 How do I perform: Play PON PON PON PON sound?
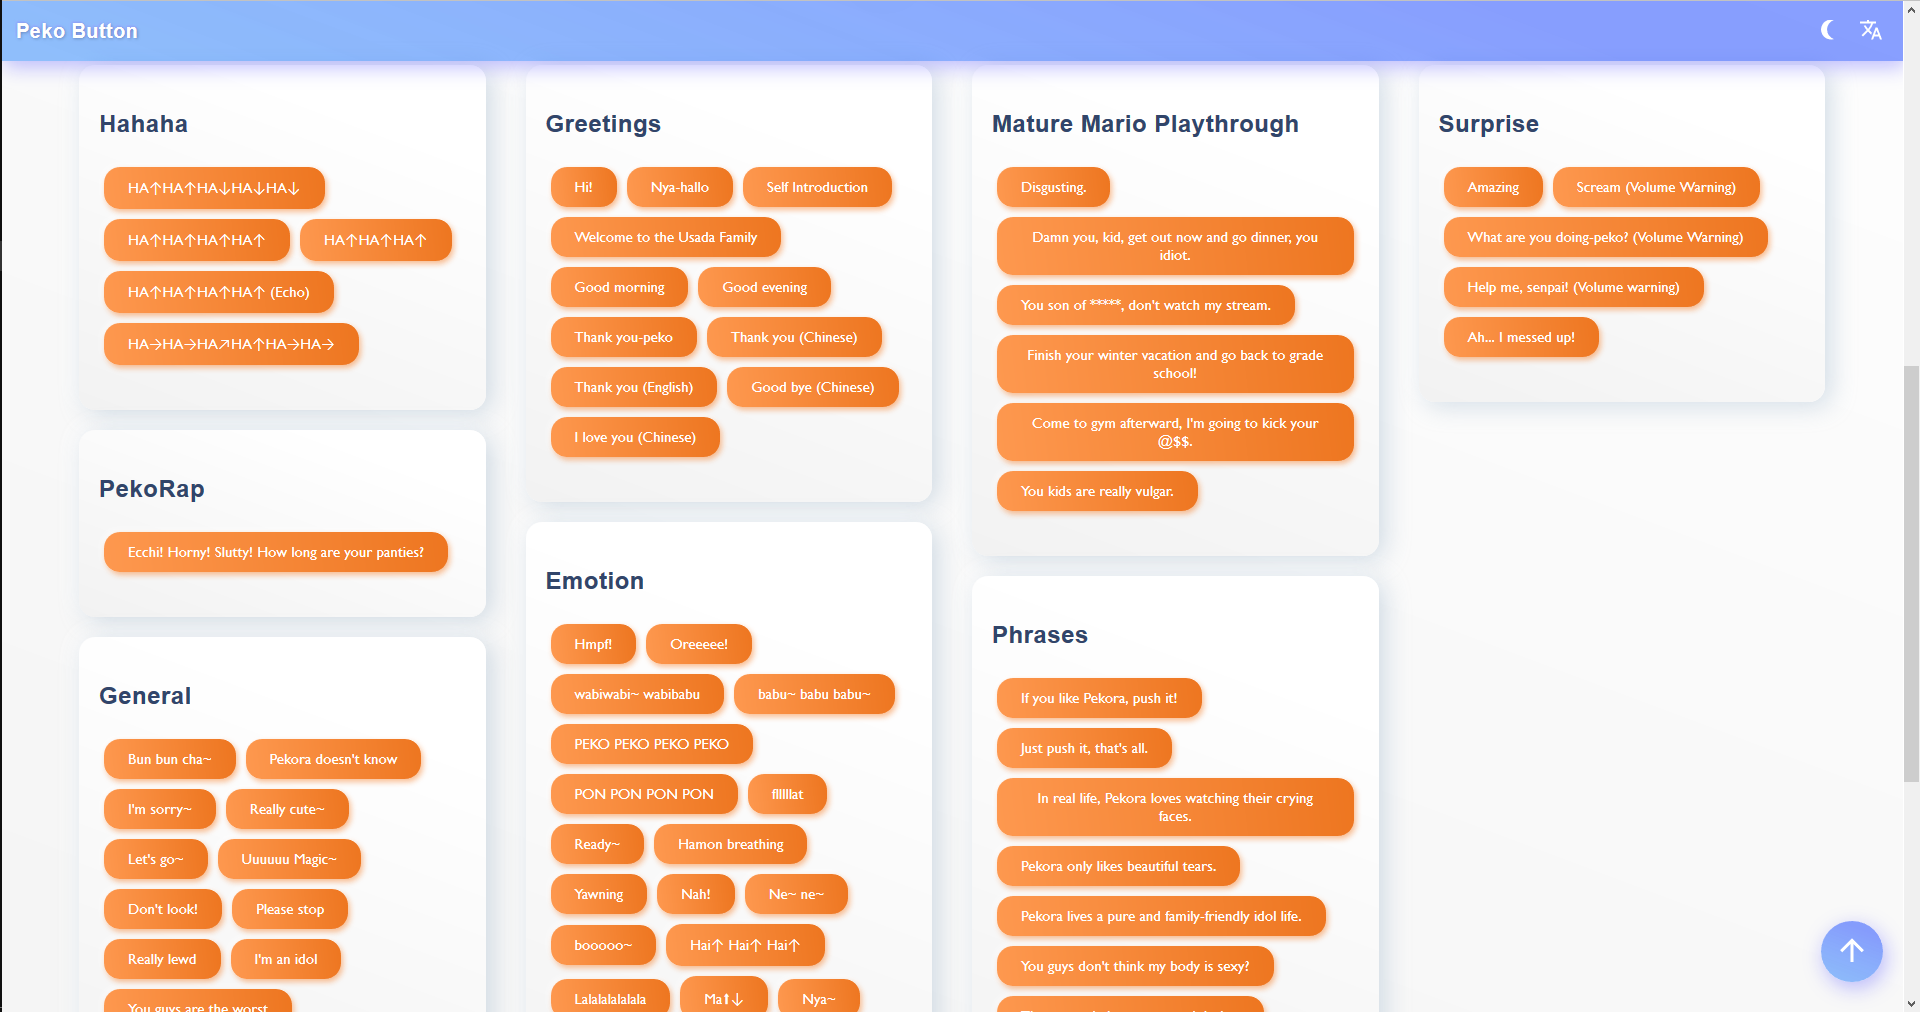click(x=644, y=794)
